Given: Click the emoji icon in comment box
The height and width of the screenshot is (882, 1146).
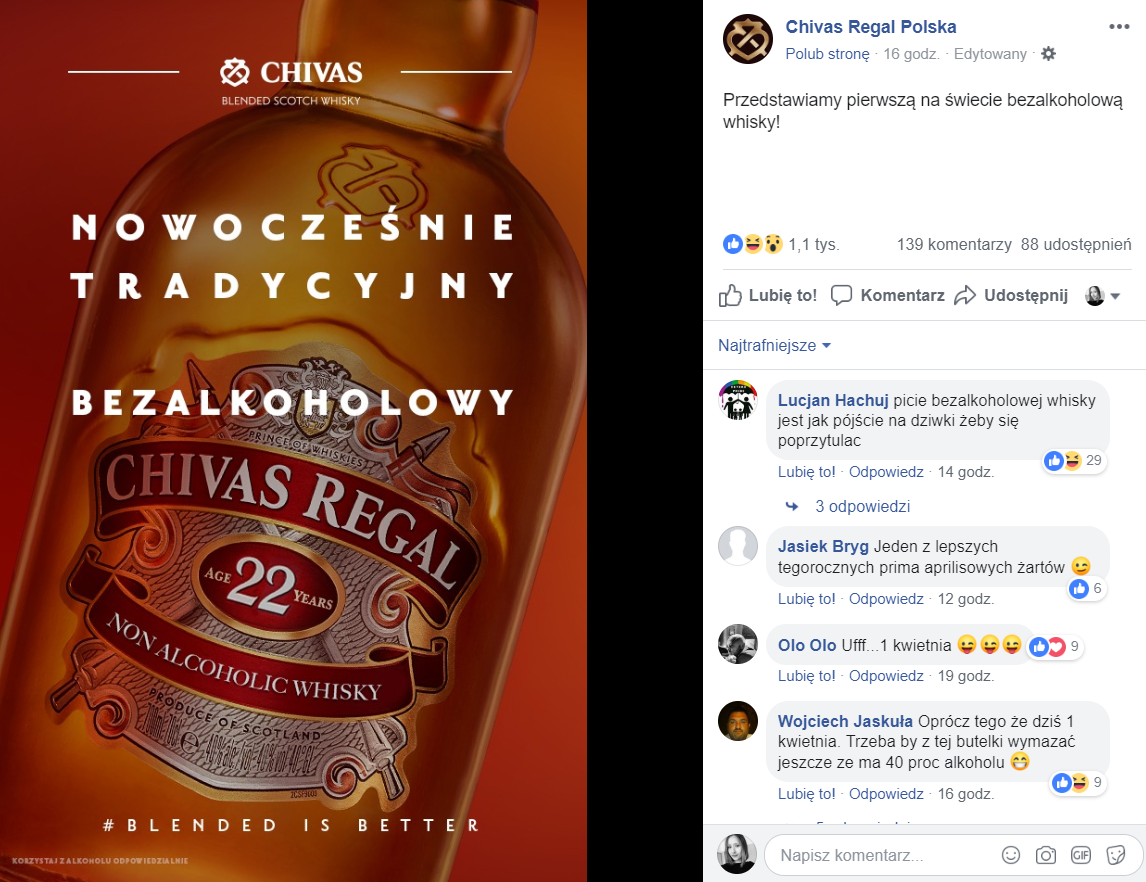Looking at the screenshot, I should tap(1011, 855).
